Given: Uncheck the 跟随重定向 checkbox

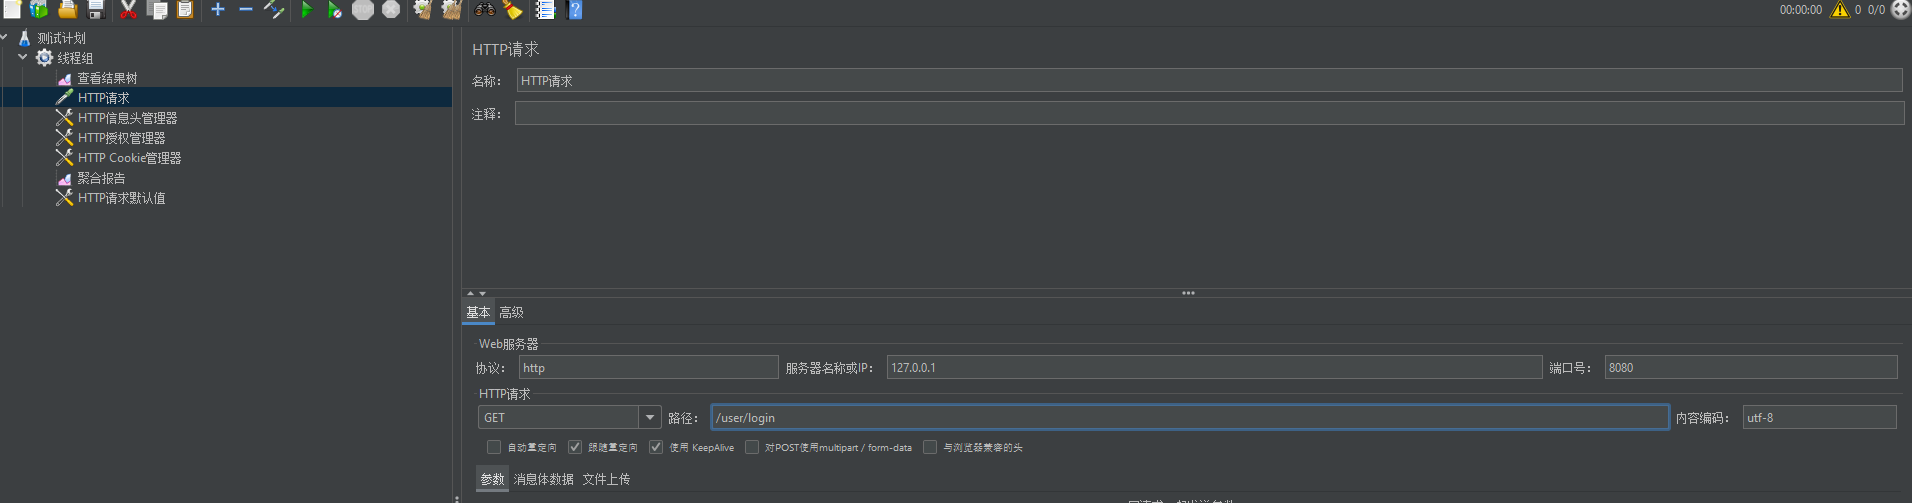Looking at the screenshot, I should coord(575,447).
